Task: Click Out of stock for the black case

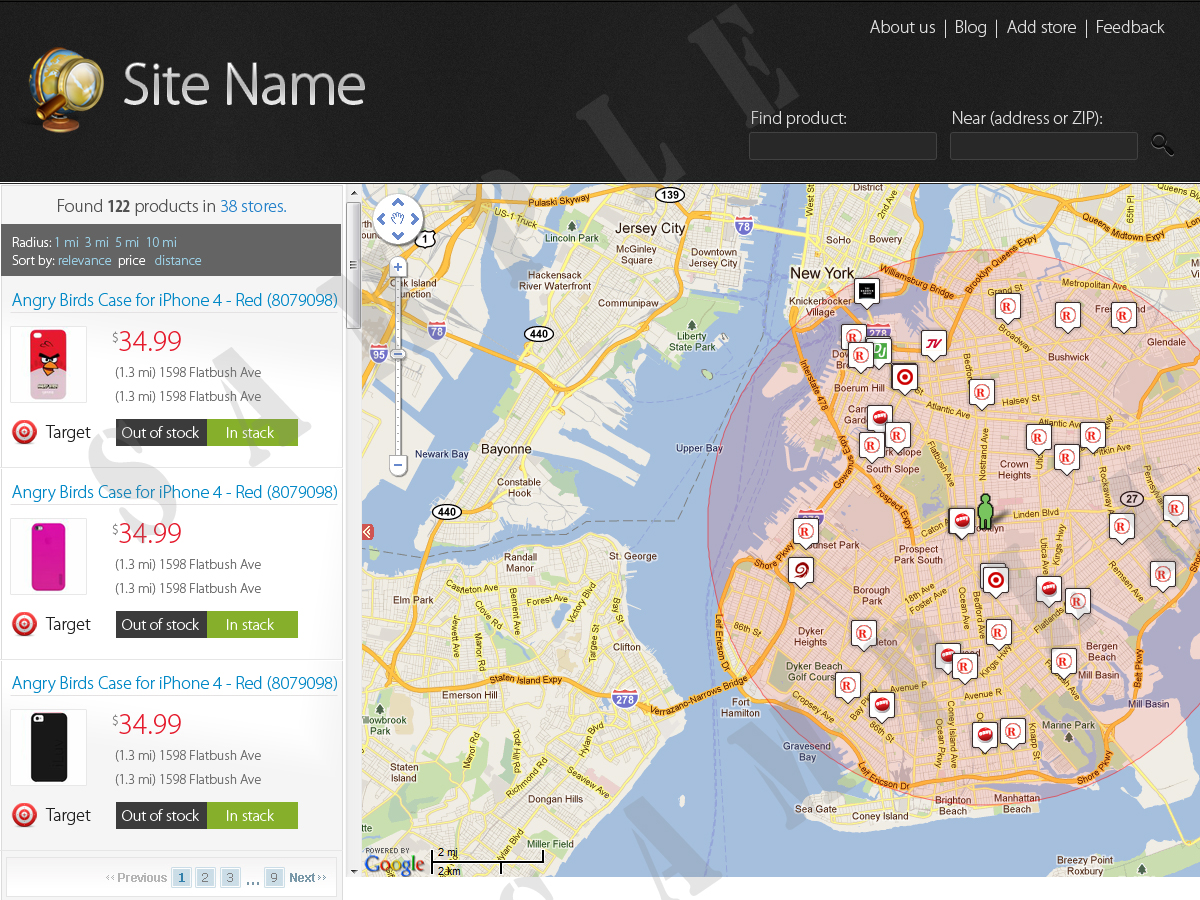Action: 161,816
